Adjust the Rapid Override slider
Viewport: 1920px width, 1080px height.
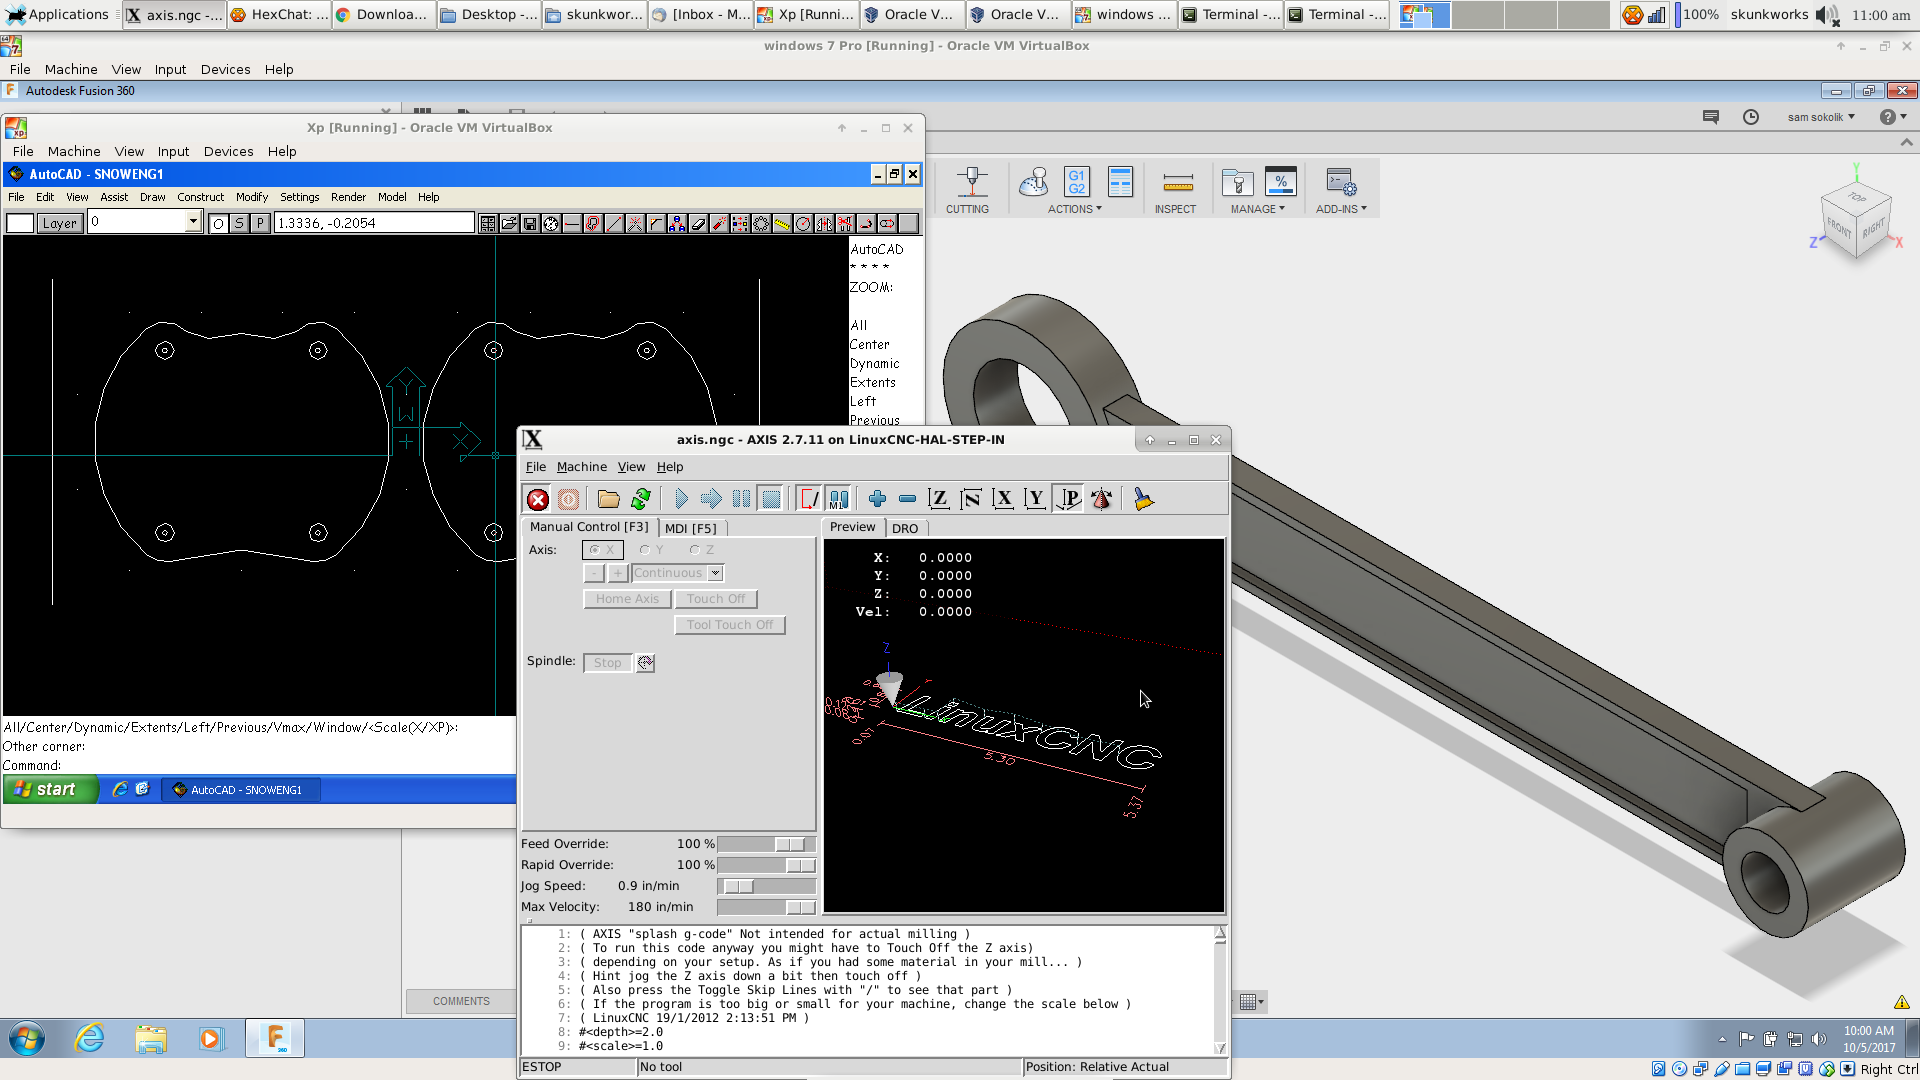766,865
